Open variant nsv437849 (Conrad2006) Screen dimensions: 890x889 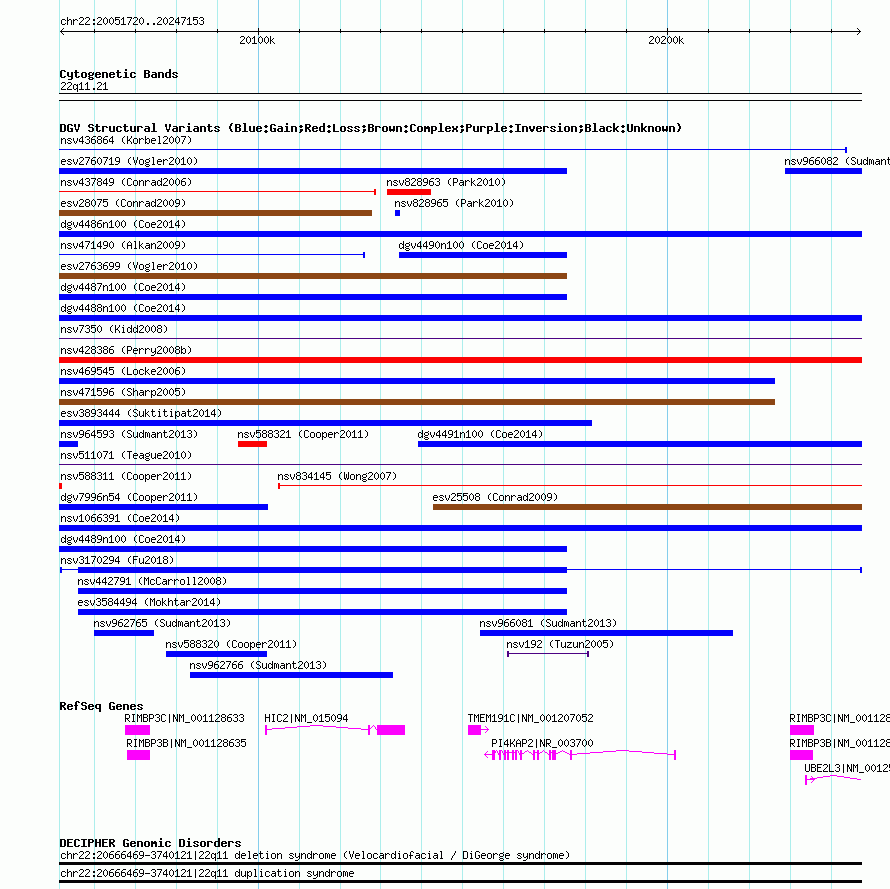click(126, 182)
